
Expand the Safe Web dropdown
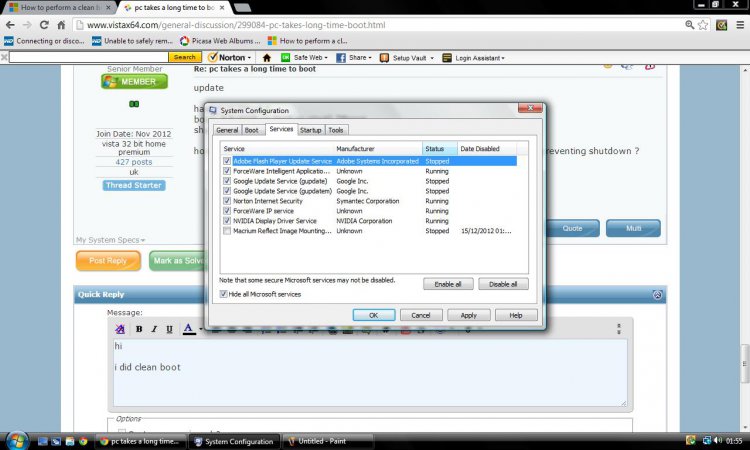[304, 57]
